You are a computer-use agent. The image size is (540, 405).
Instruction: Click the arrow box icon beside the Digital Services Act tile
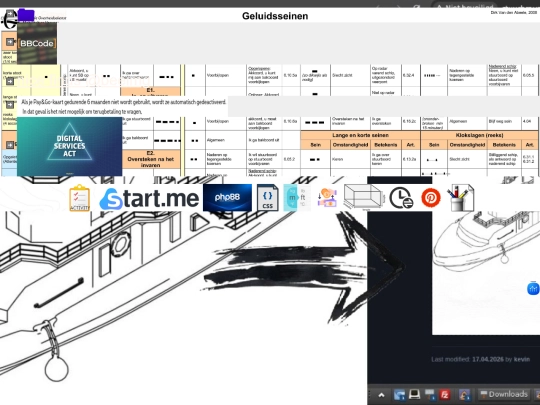10,145
